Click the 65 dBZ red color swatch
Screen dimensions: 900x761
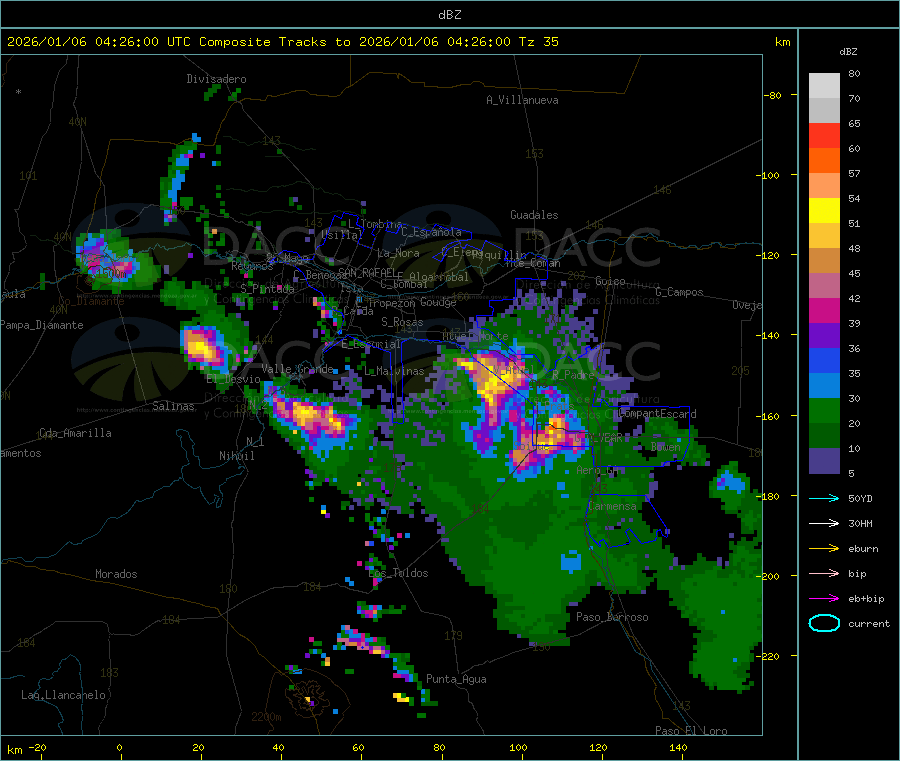[x=824, y=135]
